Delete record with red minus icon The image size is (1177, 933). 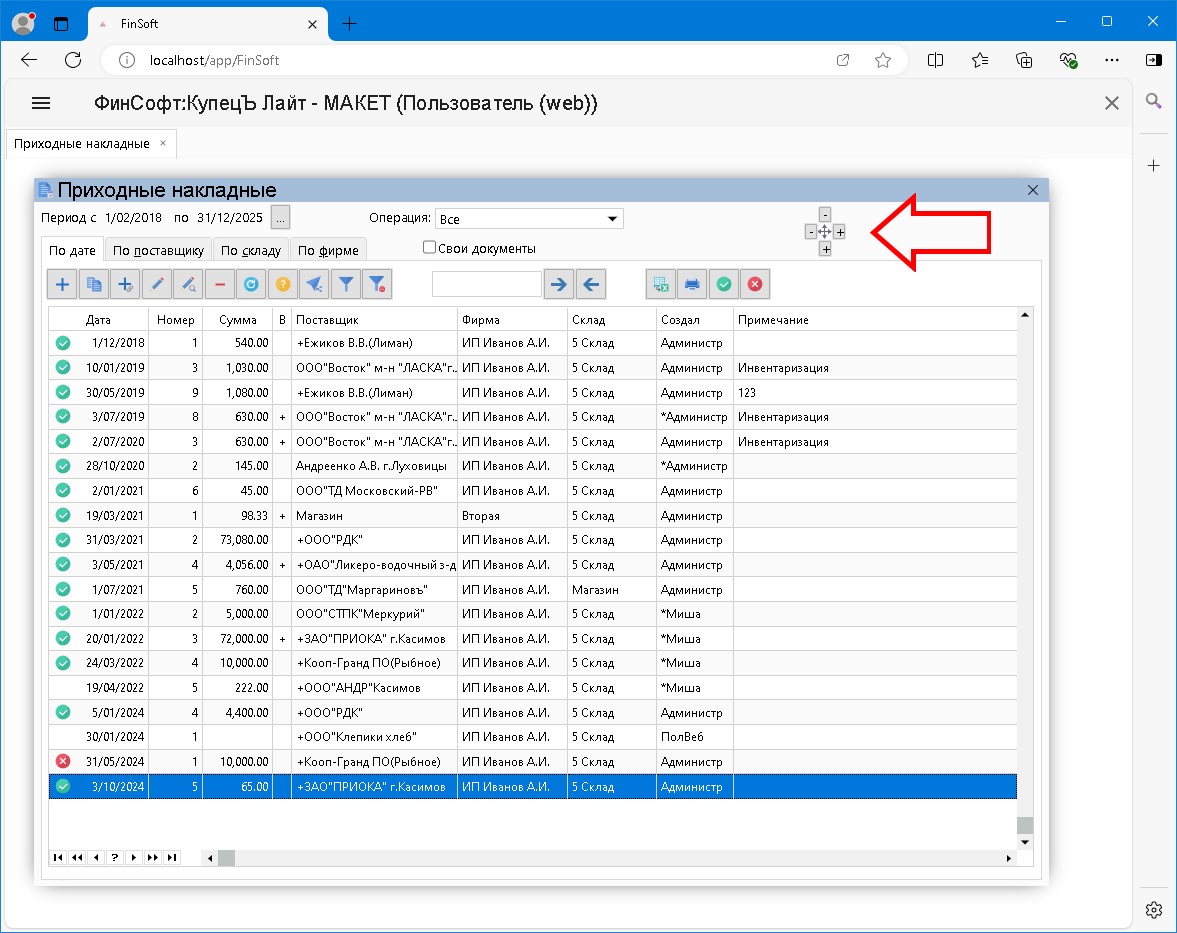[x=220, y=285]
